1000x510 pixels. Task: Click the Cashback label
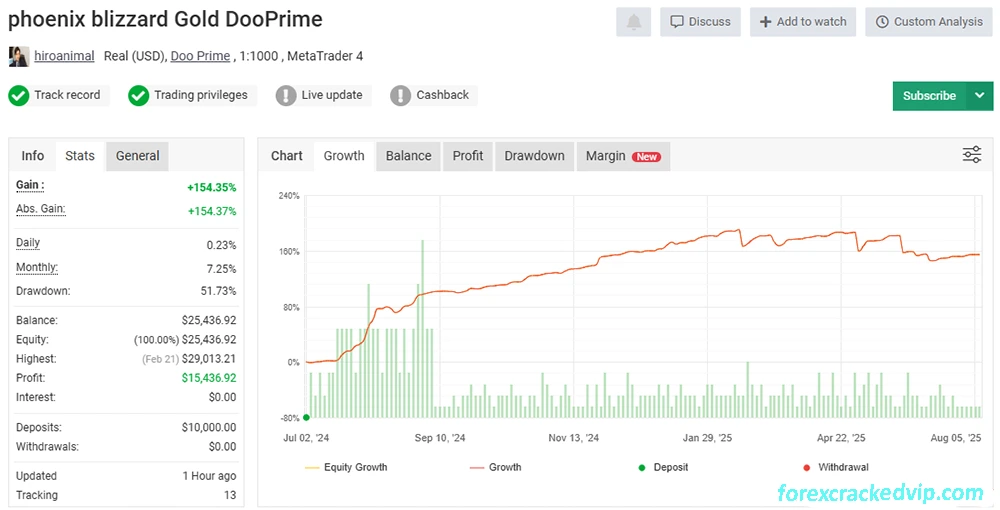443,95
